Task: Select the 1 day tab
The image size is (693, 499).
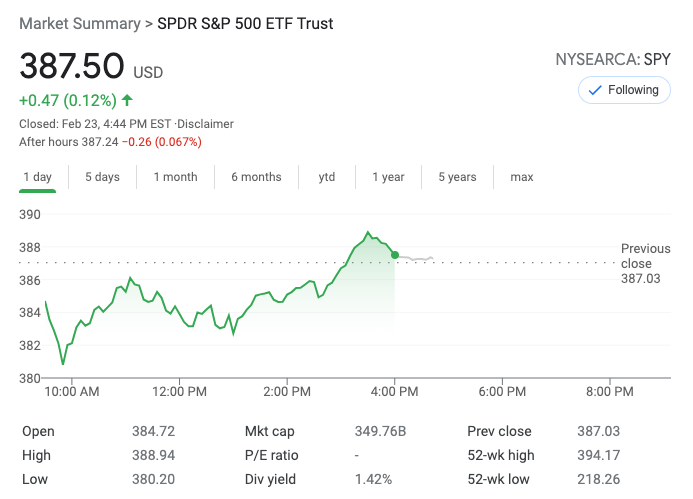Action: (x=38, y=177)
